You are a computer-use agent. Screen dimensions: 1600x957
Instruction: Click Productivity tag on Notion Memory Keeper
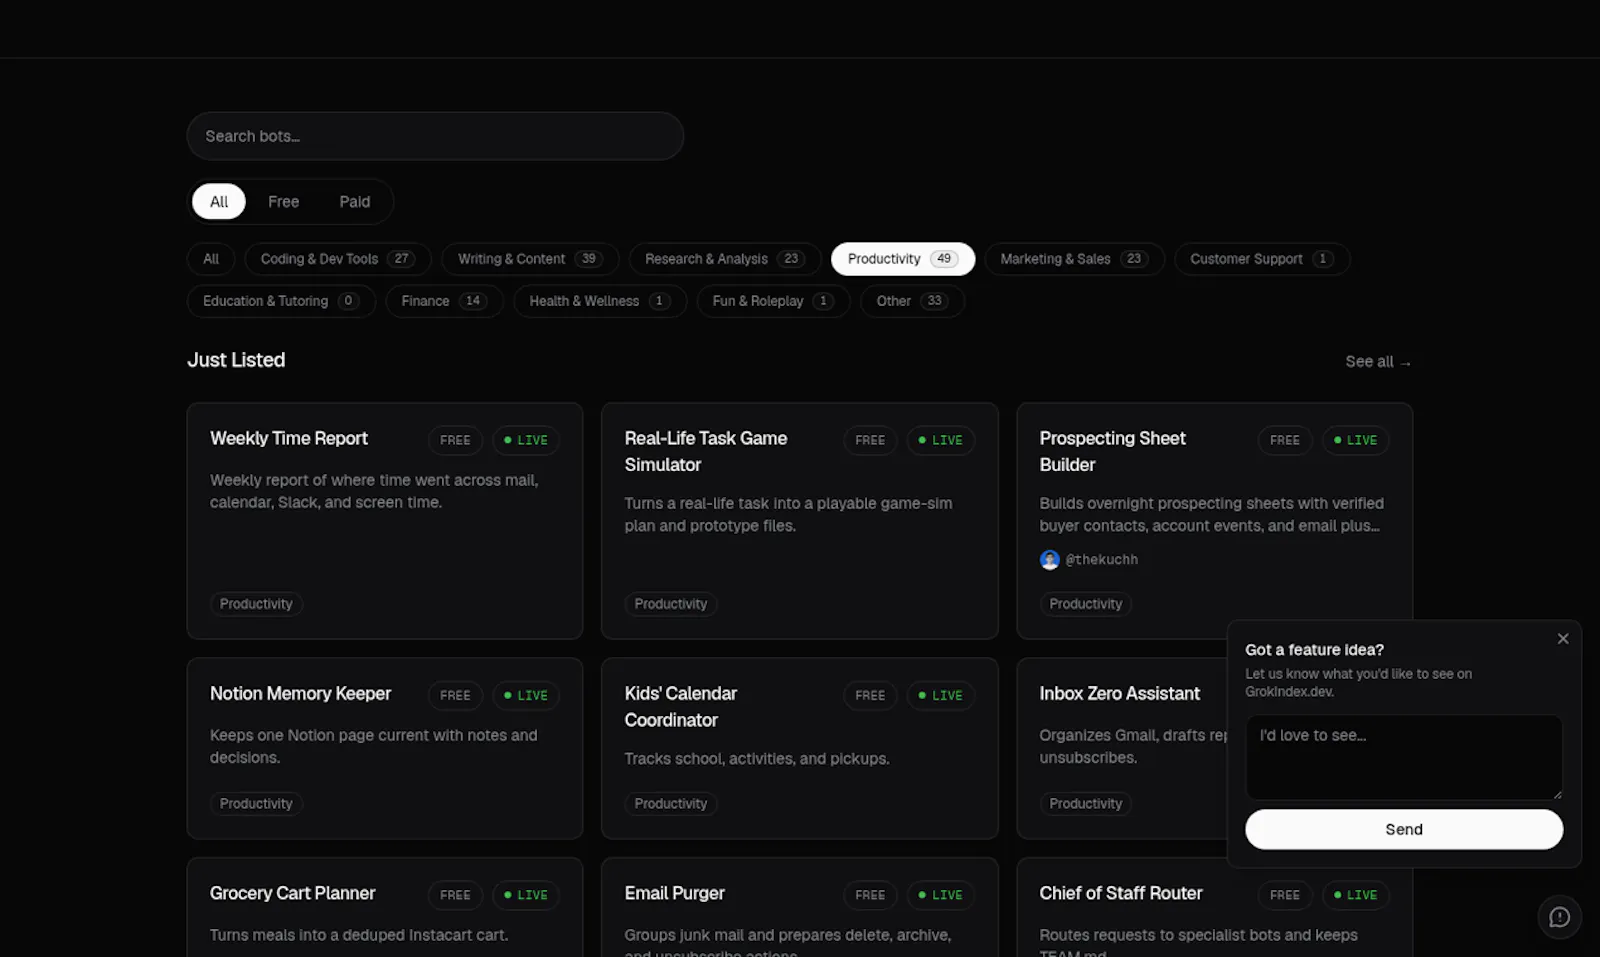[x=256, y=804]
